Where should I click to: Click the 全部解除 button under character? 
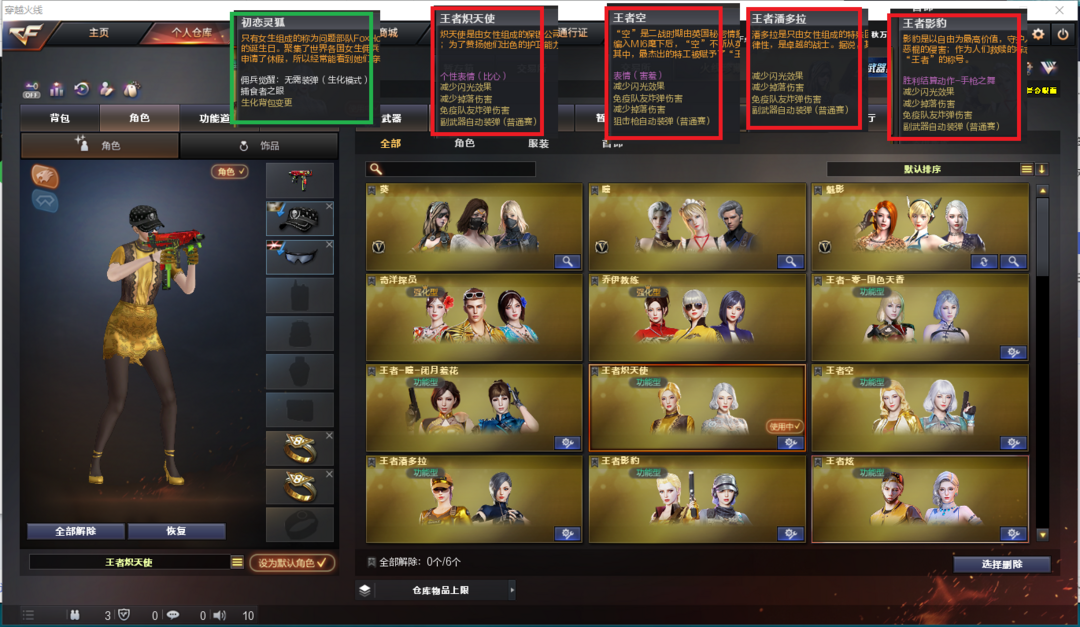[76, 531]
